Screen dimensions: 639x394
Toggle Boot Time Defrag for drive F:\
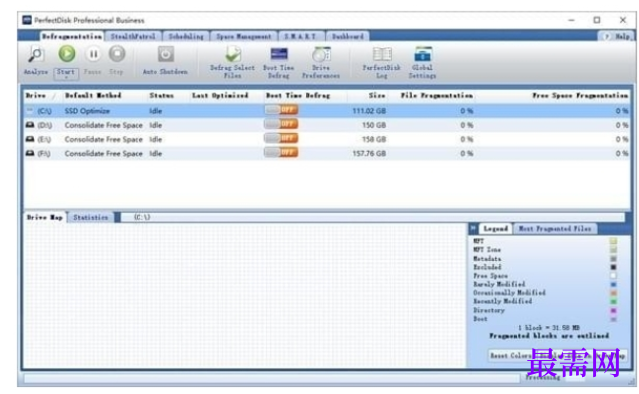click(x=281, y=152)
